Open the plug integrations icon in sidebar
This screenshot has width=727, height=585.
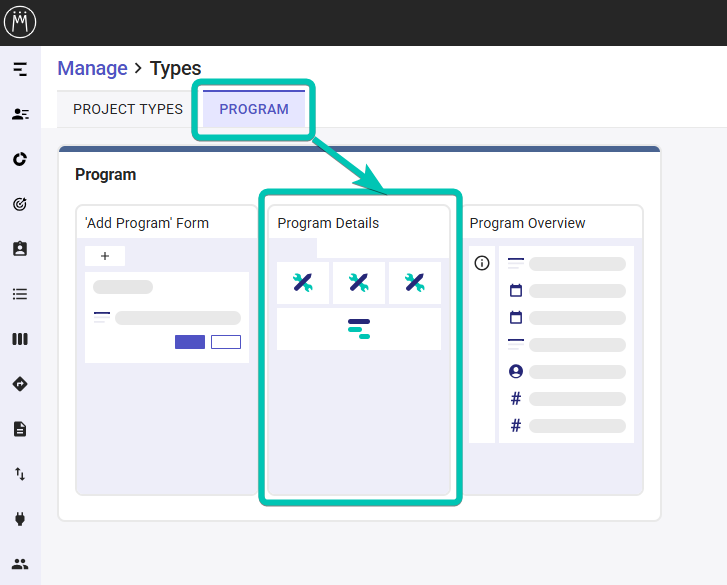(20, 519)
